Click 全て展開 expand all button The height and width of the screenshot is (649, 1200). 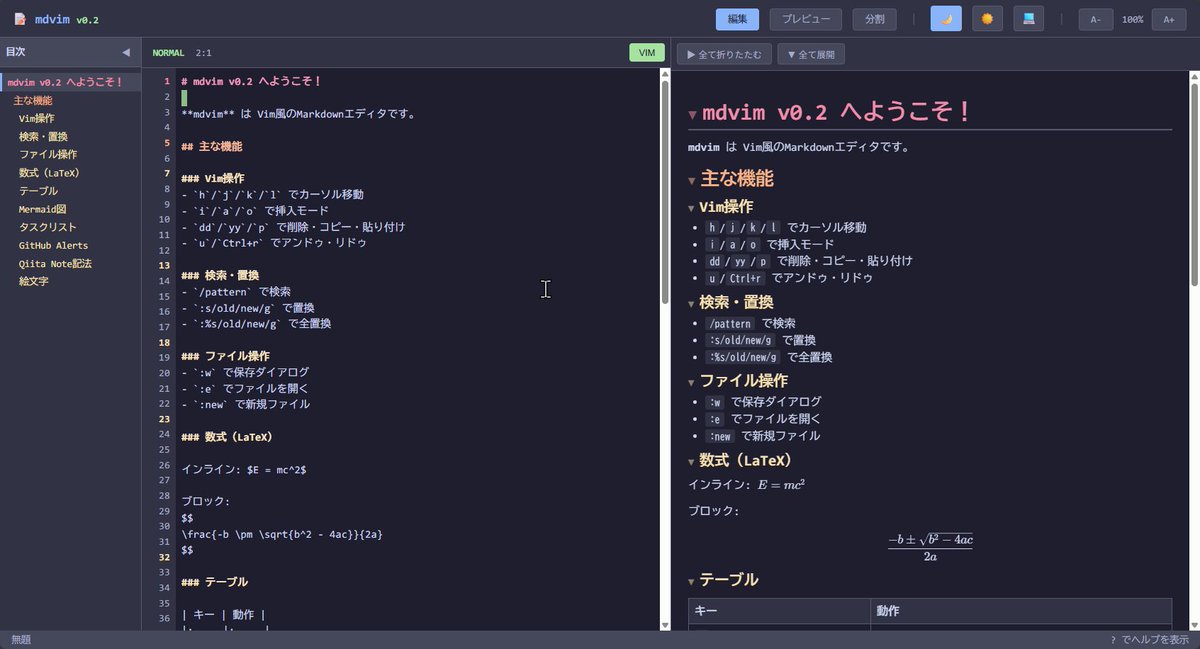[811, 54]
